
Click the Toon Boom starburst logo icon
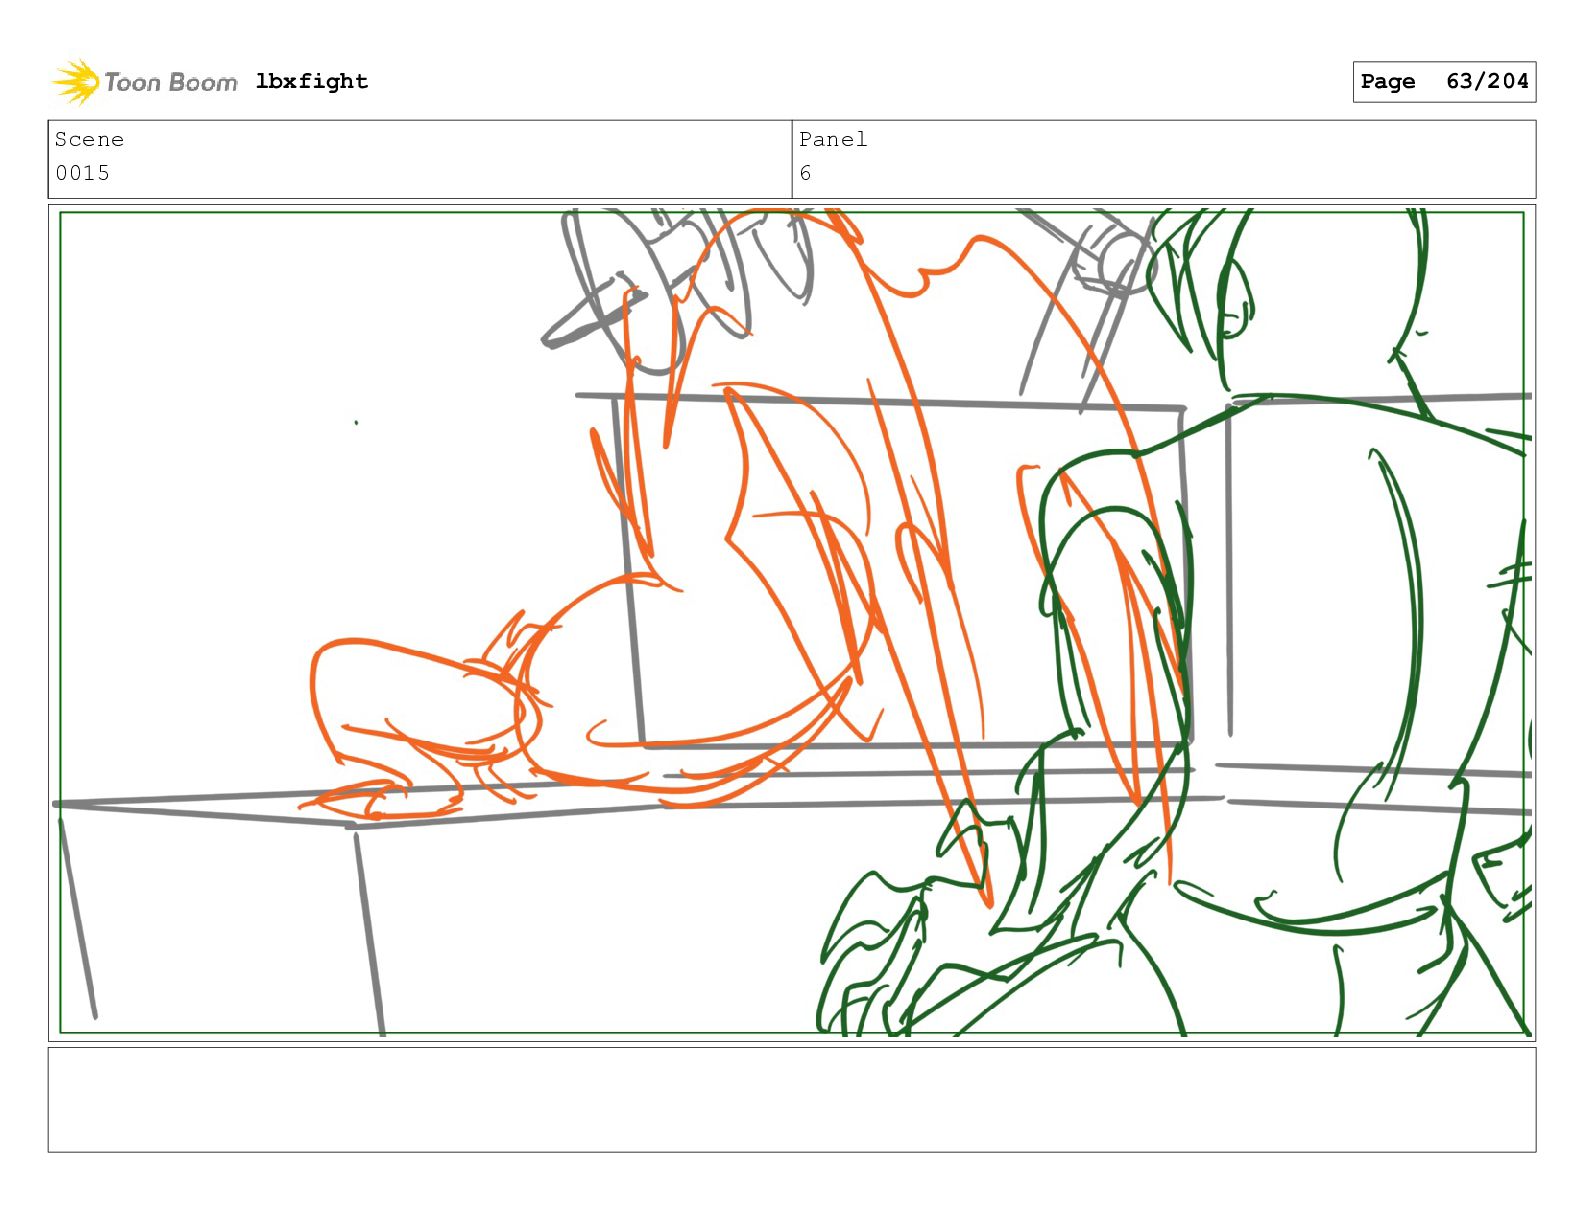point(76,82)
